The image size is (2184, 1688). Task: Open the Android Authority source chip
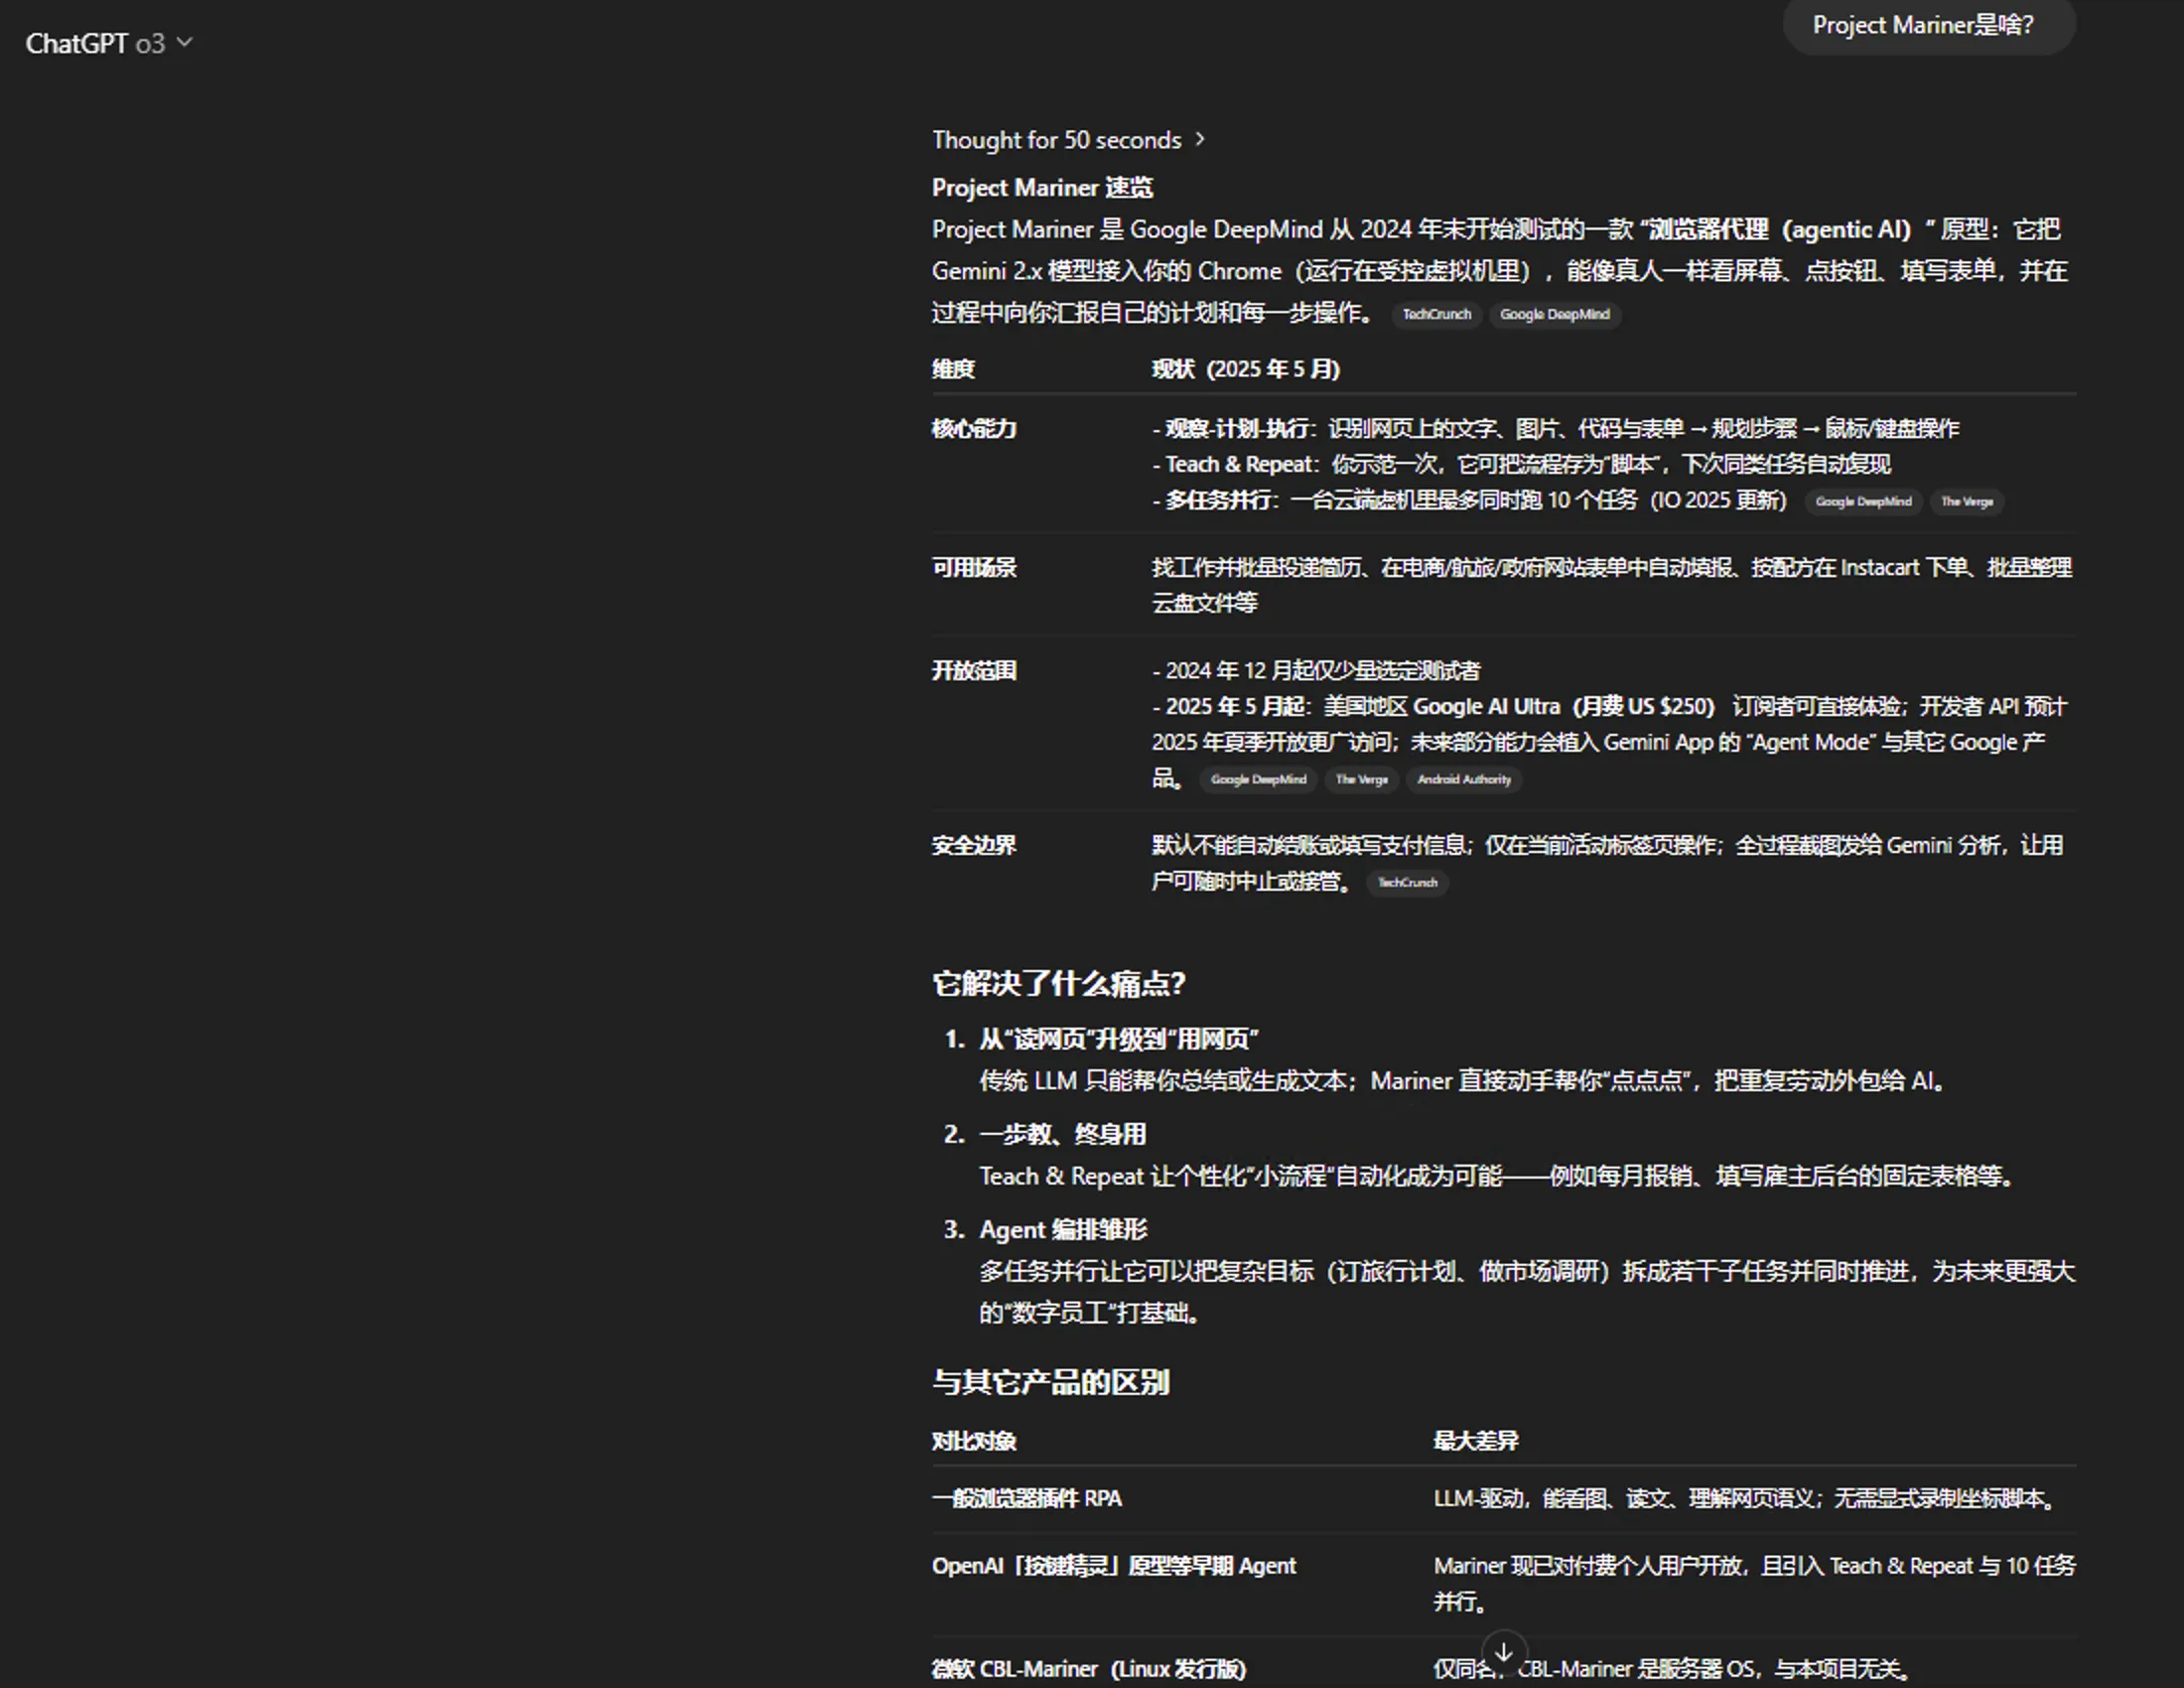point(1464,780)
